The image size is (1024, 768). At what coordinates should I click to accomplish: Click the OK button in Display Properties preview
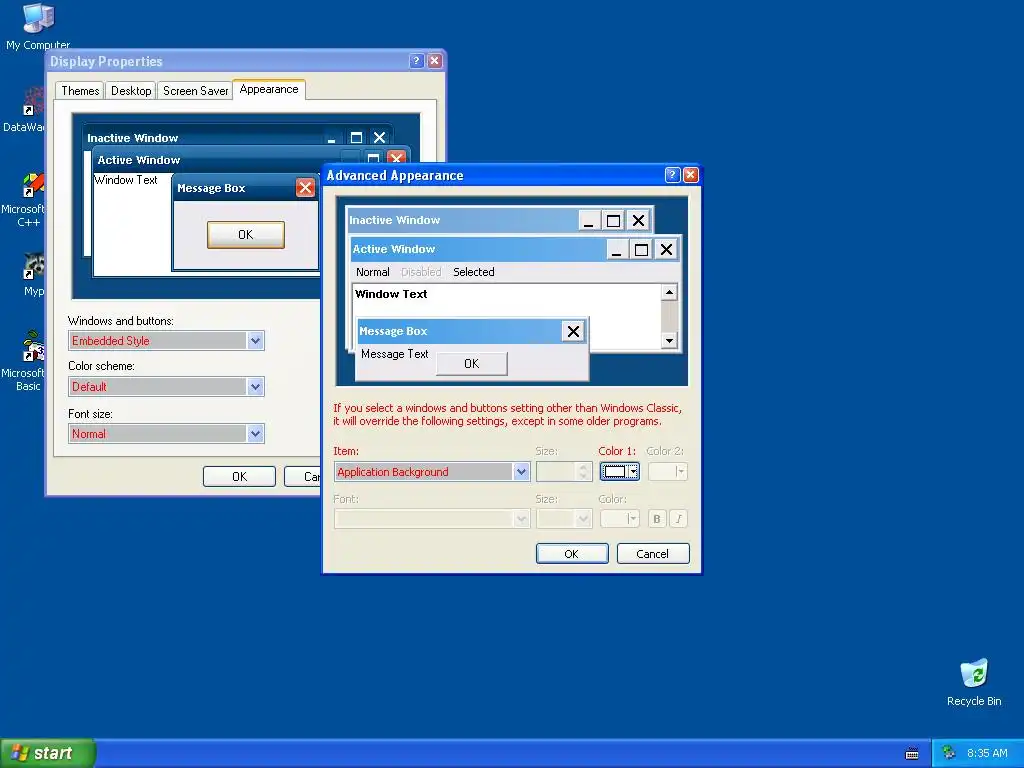click(246, 234)
